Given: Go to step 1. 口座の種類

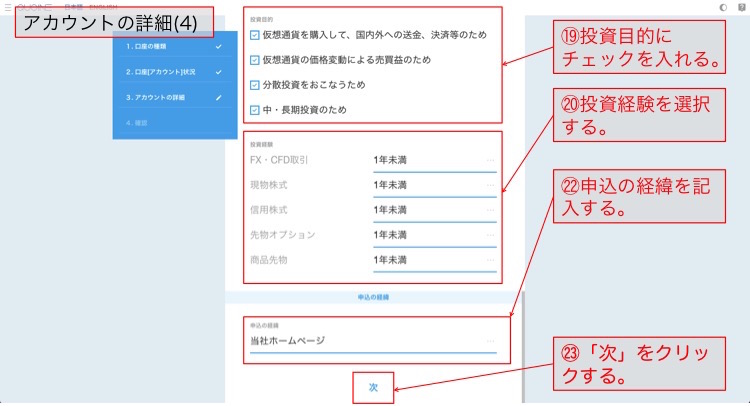Looking at the screenshot, I should [x=175, y=46].
